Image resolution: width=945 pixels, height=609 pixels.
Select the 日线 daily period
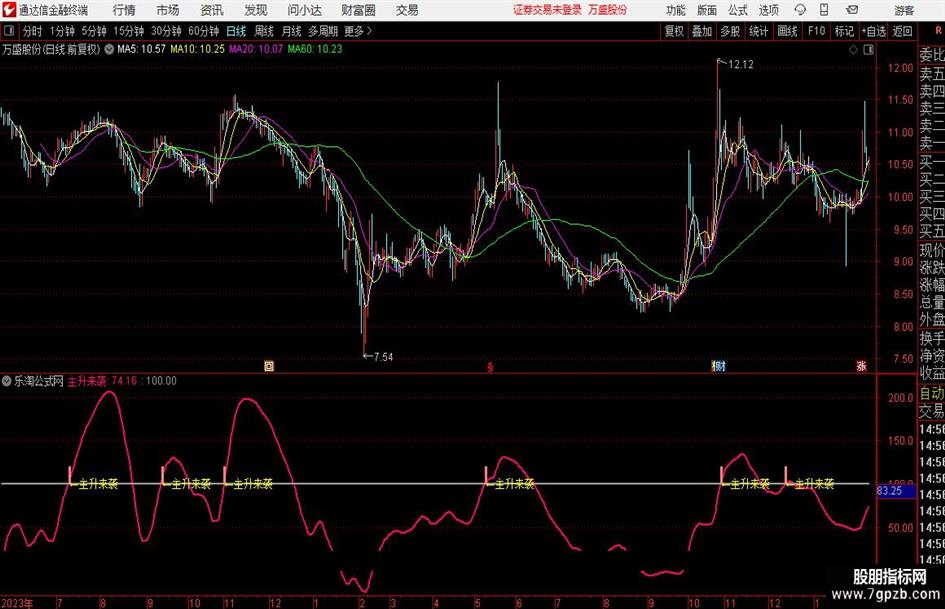pos(236,31)
